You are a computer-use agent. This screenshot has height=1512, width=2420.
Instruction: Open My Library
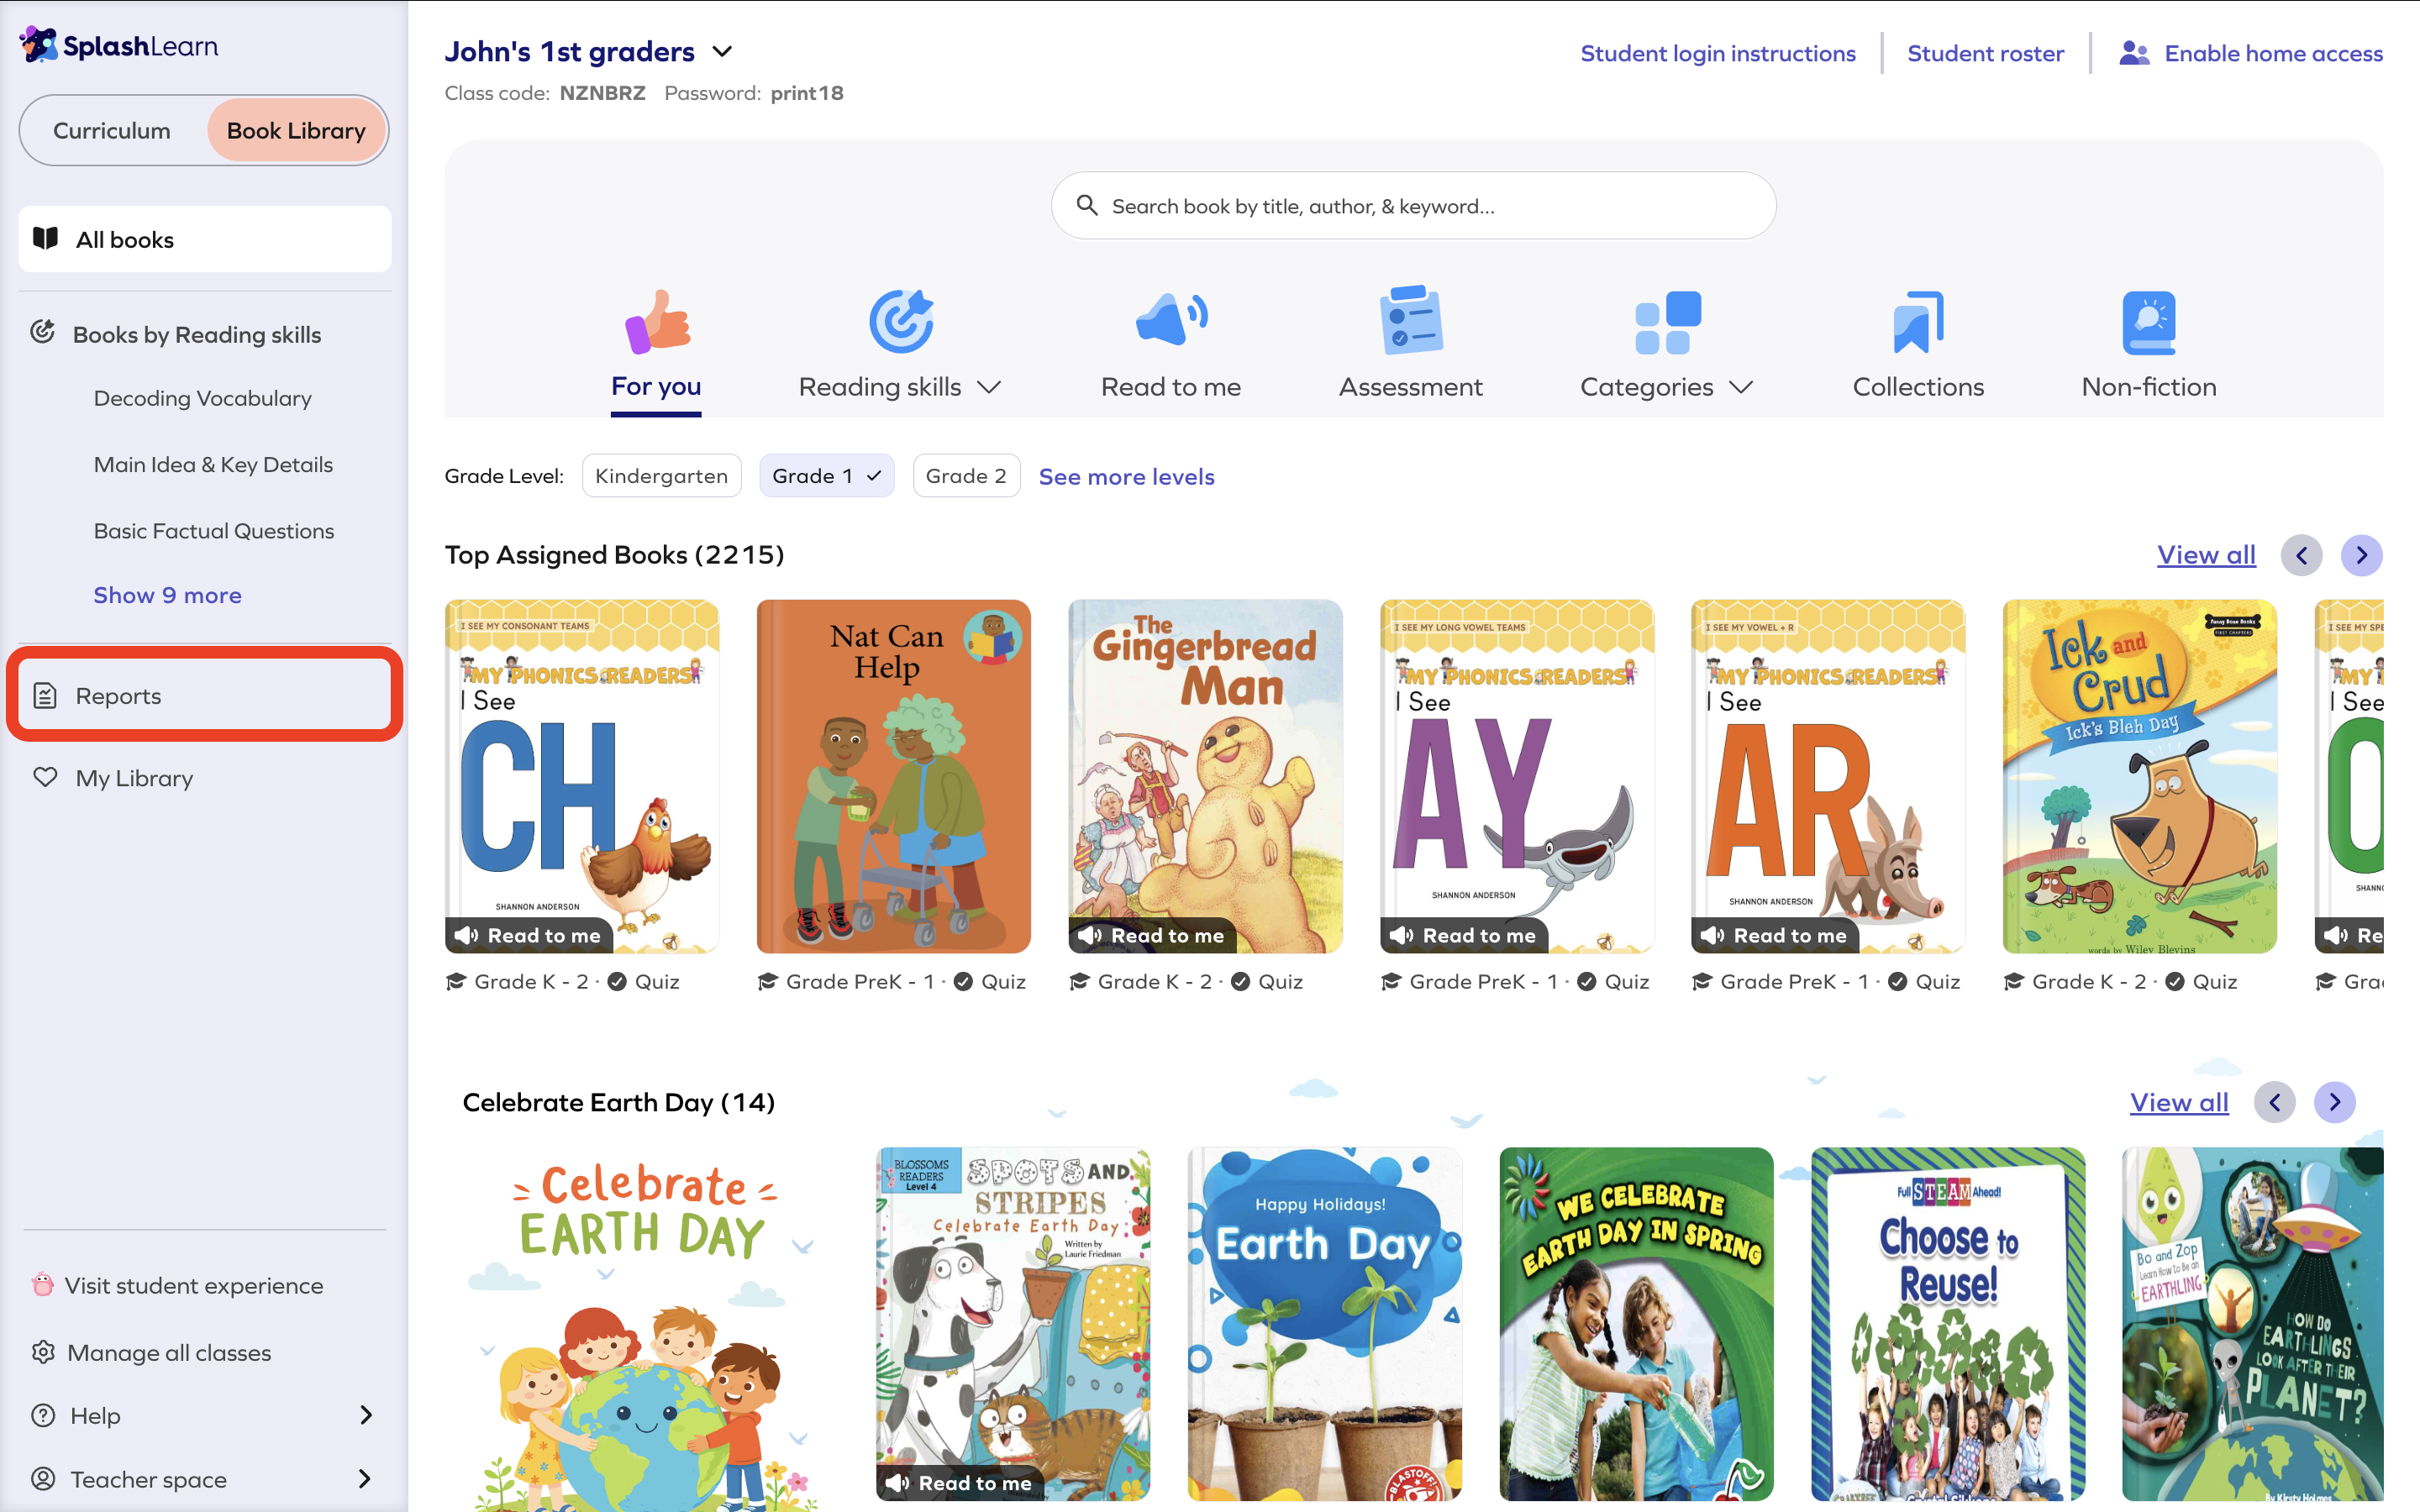pyautogui.click(x=134, y=778)
